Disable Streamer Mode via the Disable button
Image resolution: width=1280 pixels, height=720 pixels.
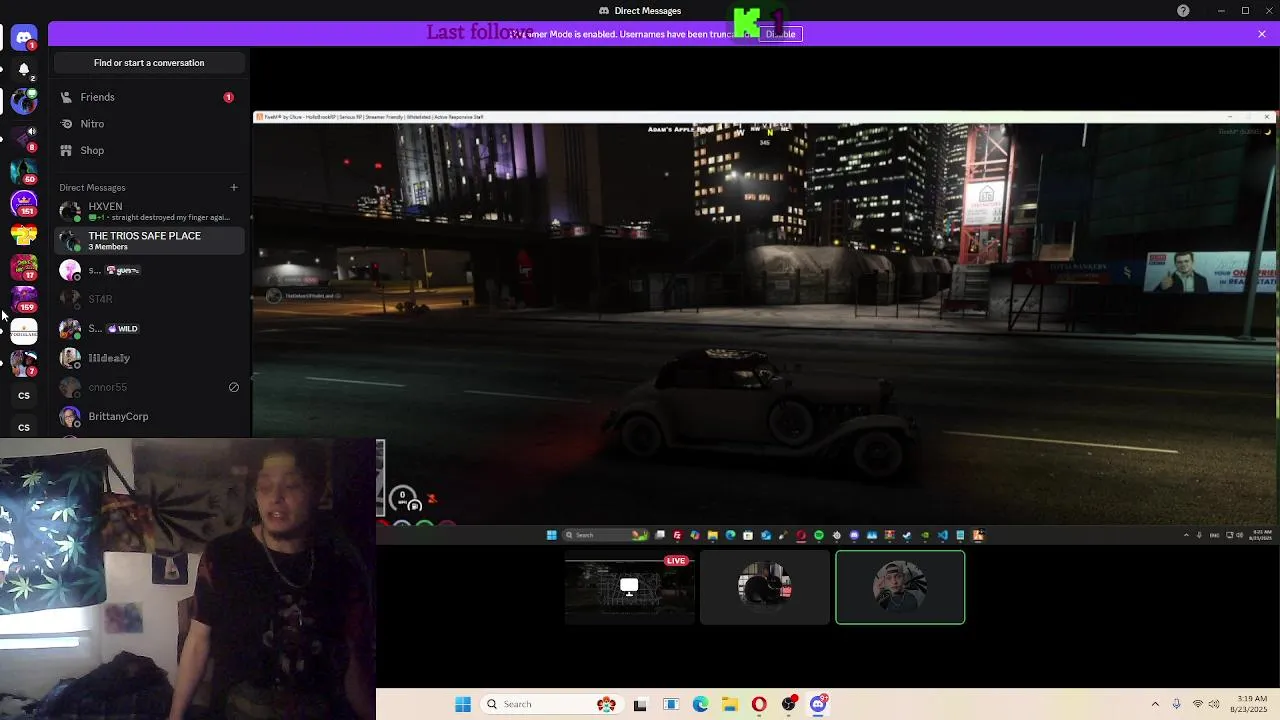pos(780,34)
